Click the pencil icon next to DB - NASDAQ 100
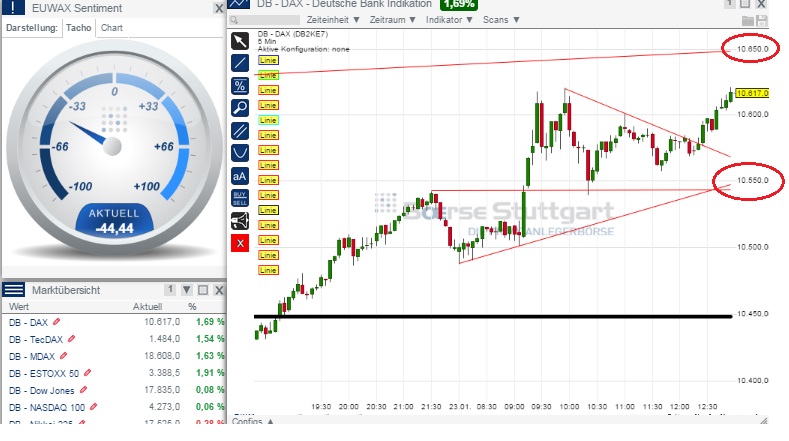This screenshot has height=441, width=789. [94, 407]
